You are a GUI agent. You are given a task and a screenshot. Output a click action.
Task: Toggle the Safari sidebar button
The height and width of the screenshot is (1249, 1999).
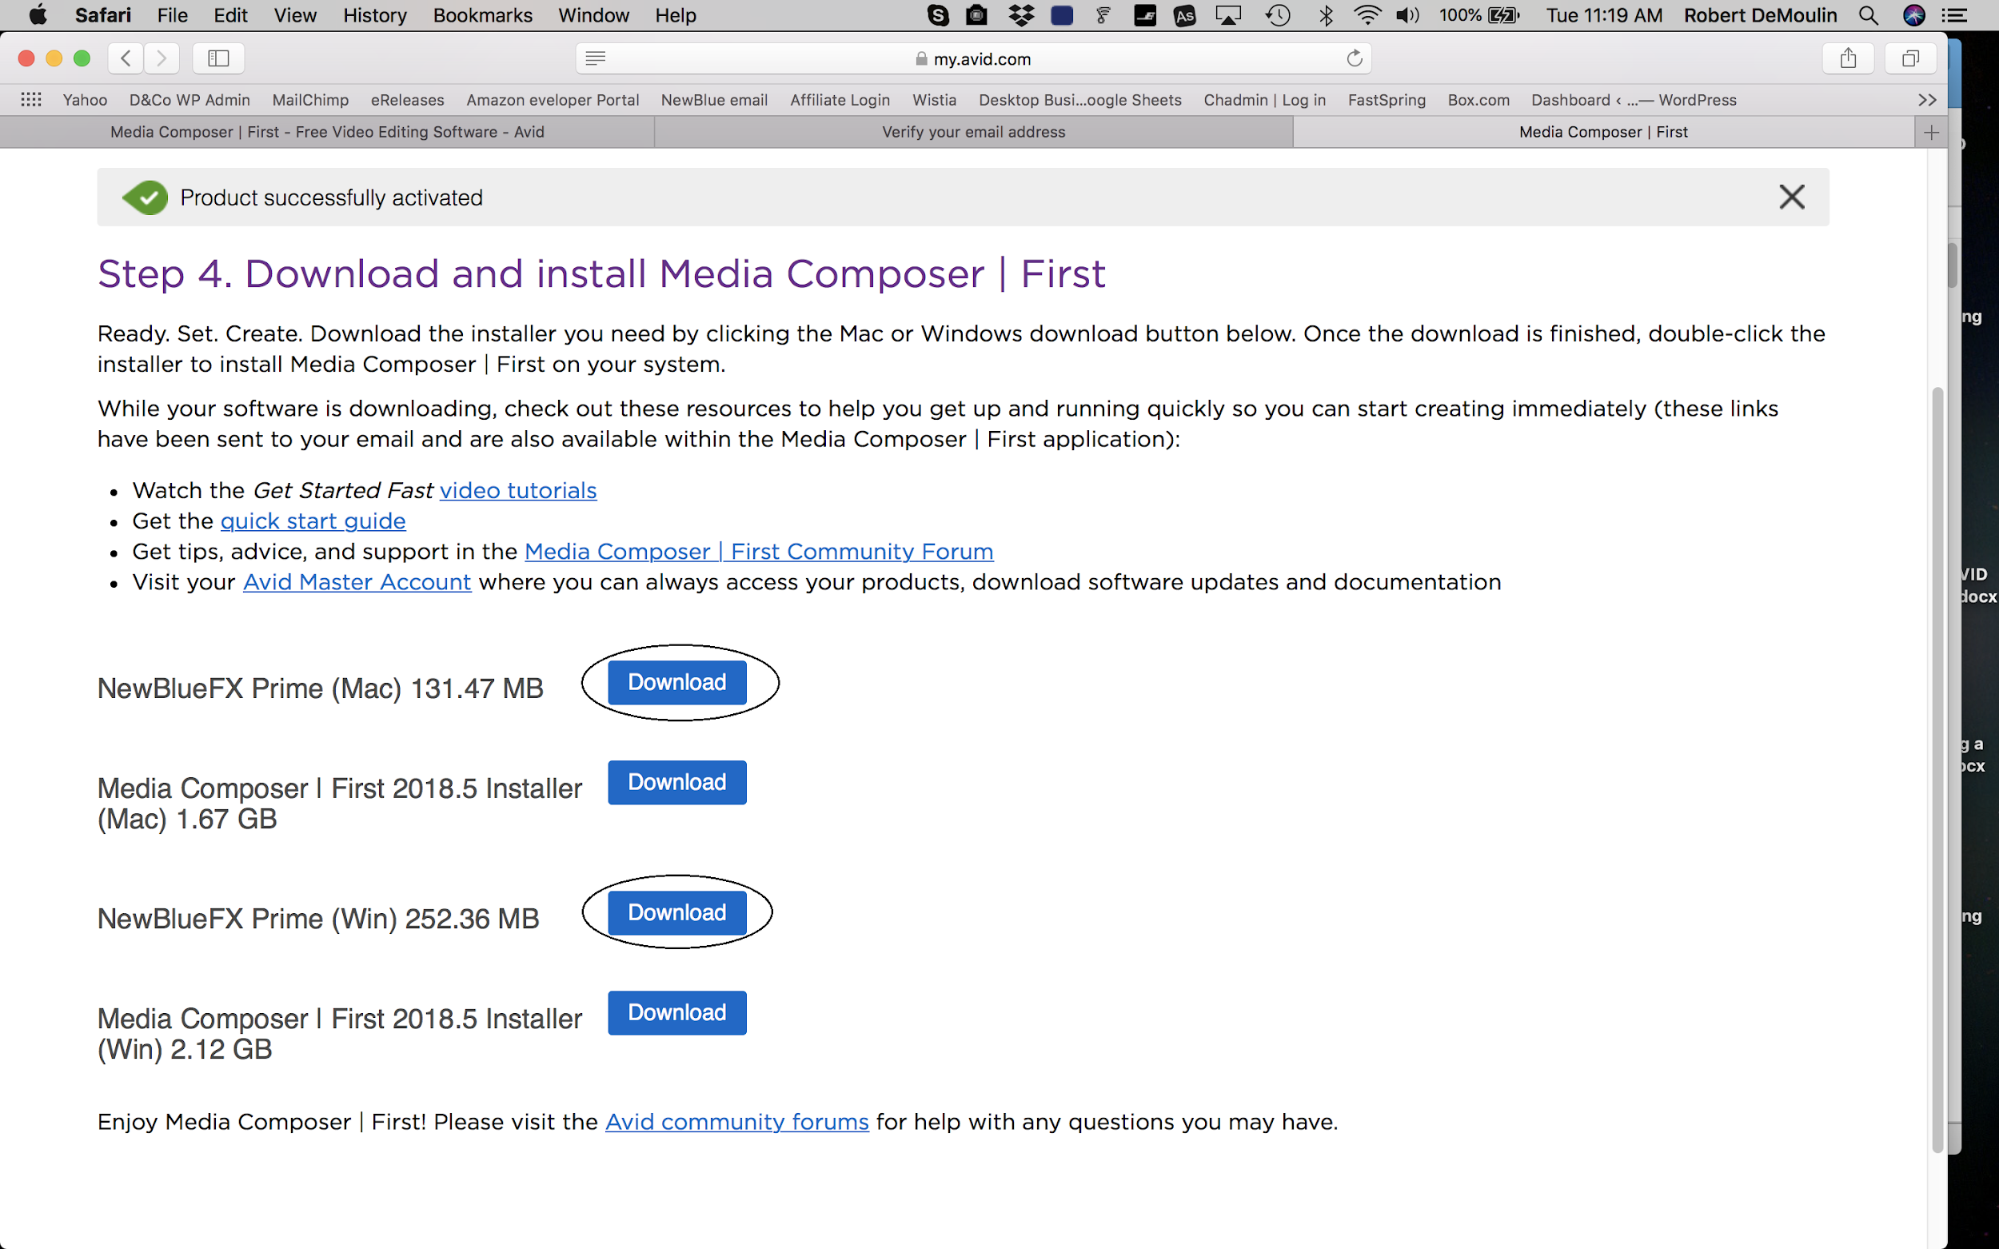(218, 58)
